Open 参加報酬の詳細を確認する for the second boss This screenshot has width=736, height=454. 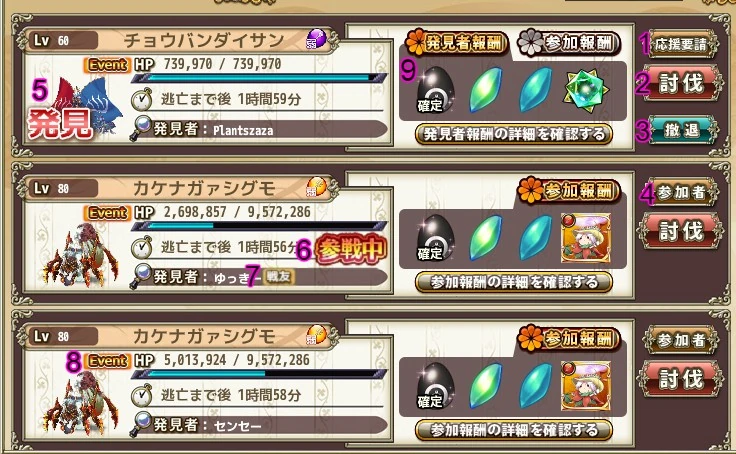click(x=514, y=282)
